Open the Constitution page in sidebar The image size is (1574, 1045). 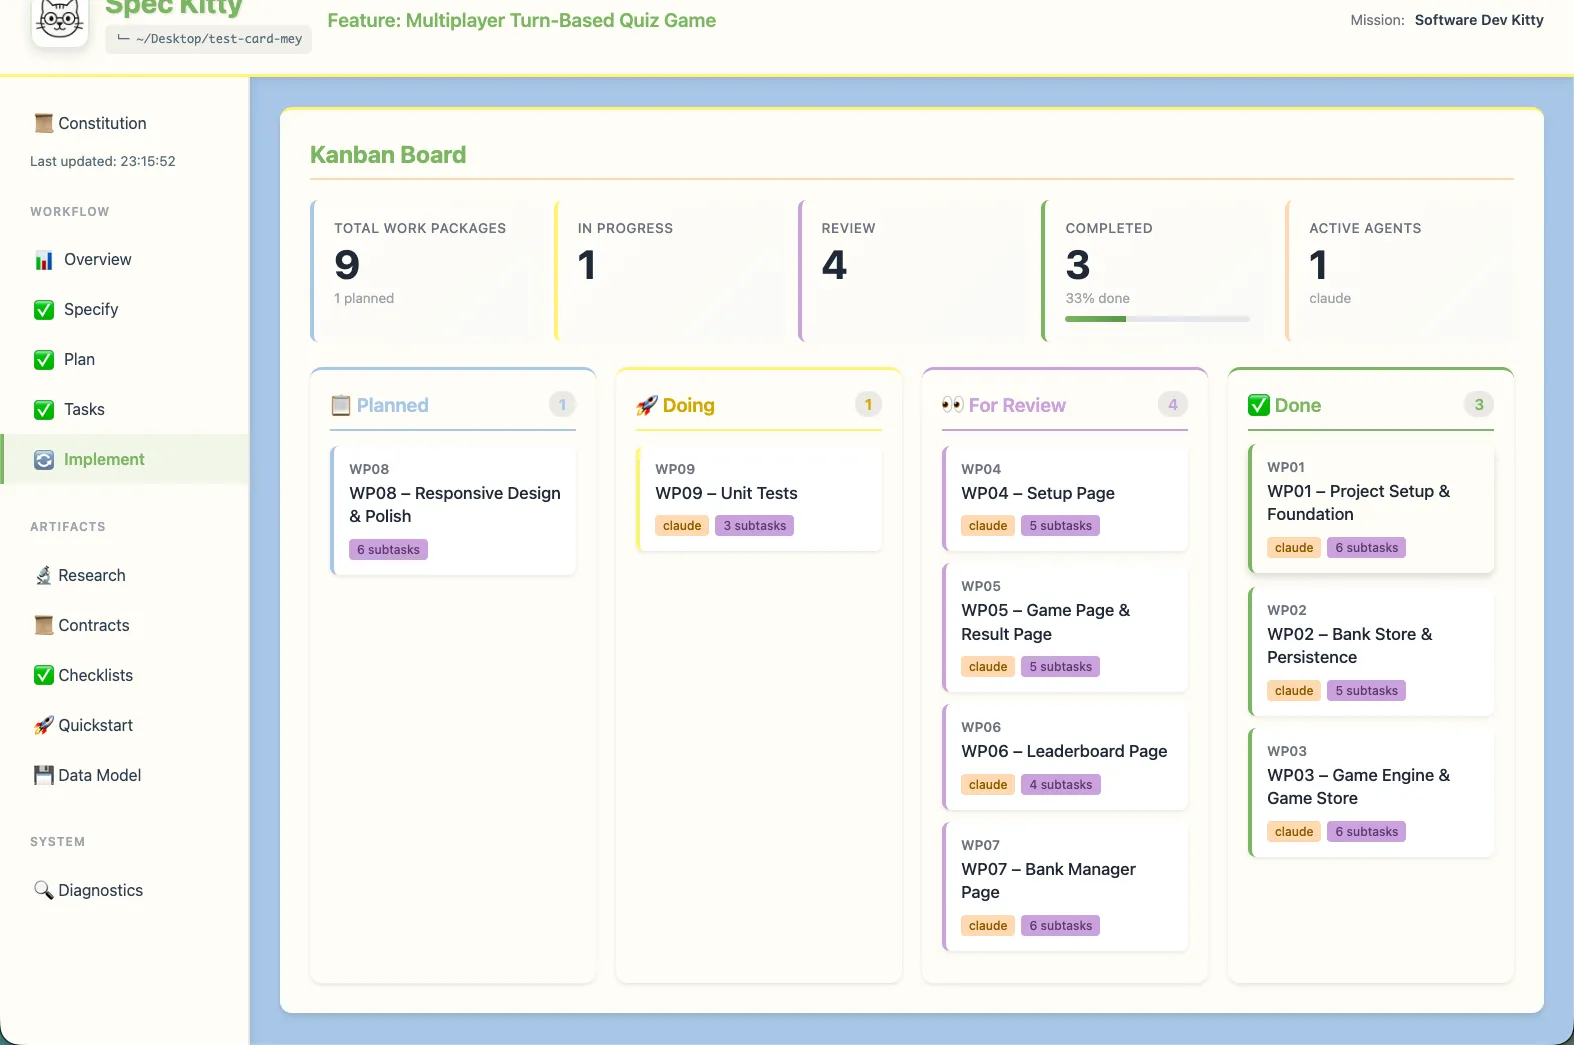pos(102,124)
